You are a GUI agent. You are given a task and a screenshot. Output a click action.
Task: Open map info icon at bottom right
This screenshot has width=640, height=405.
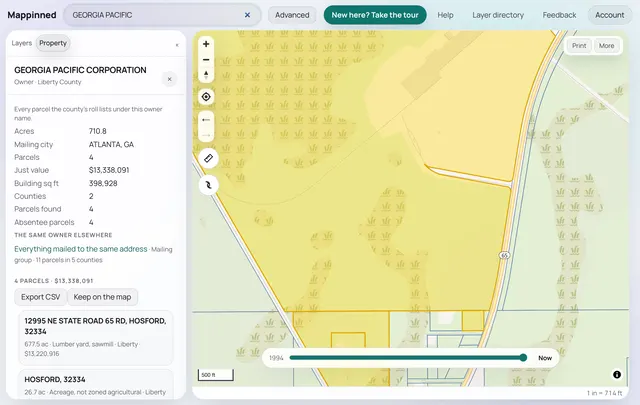click(617, 374)
